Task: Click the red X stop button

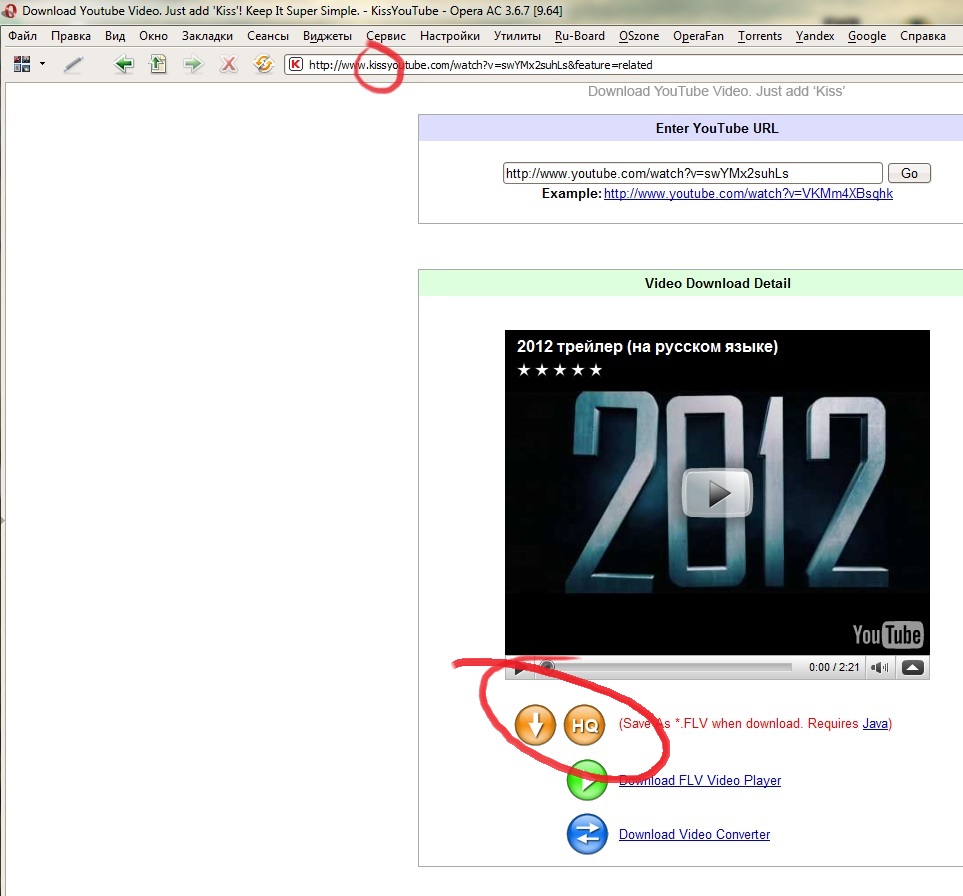Action: click(x=229, y=65)
